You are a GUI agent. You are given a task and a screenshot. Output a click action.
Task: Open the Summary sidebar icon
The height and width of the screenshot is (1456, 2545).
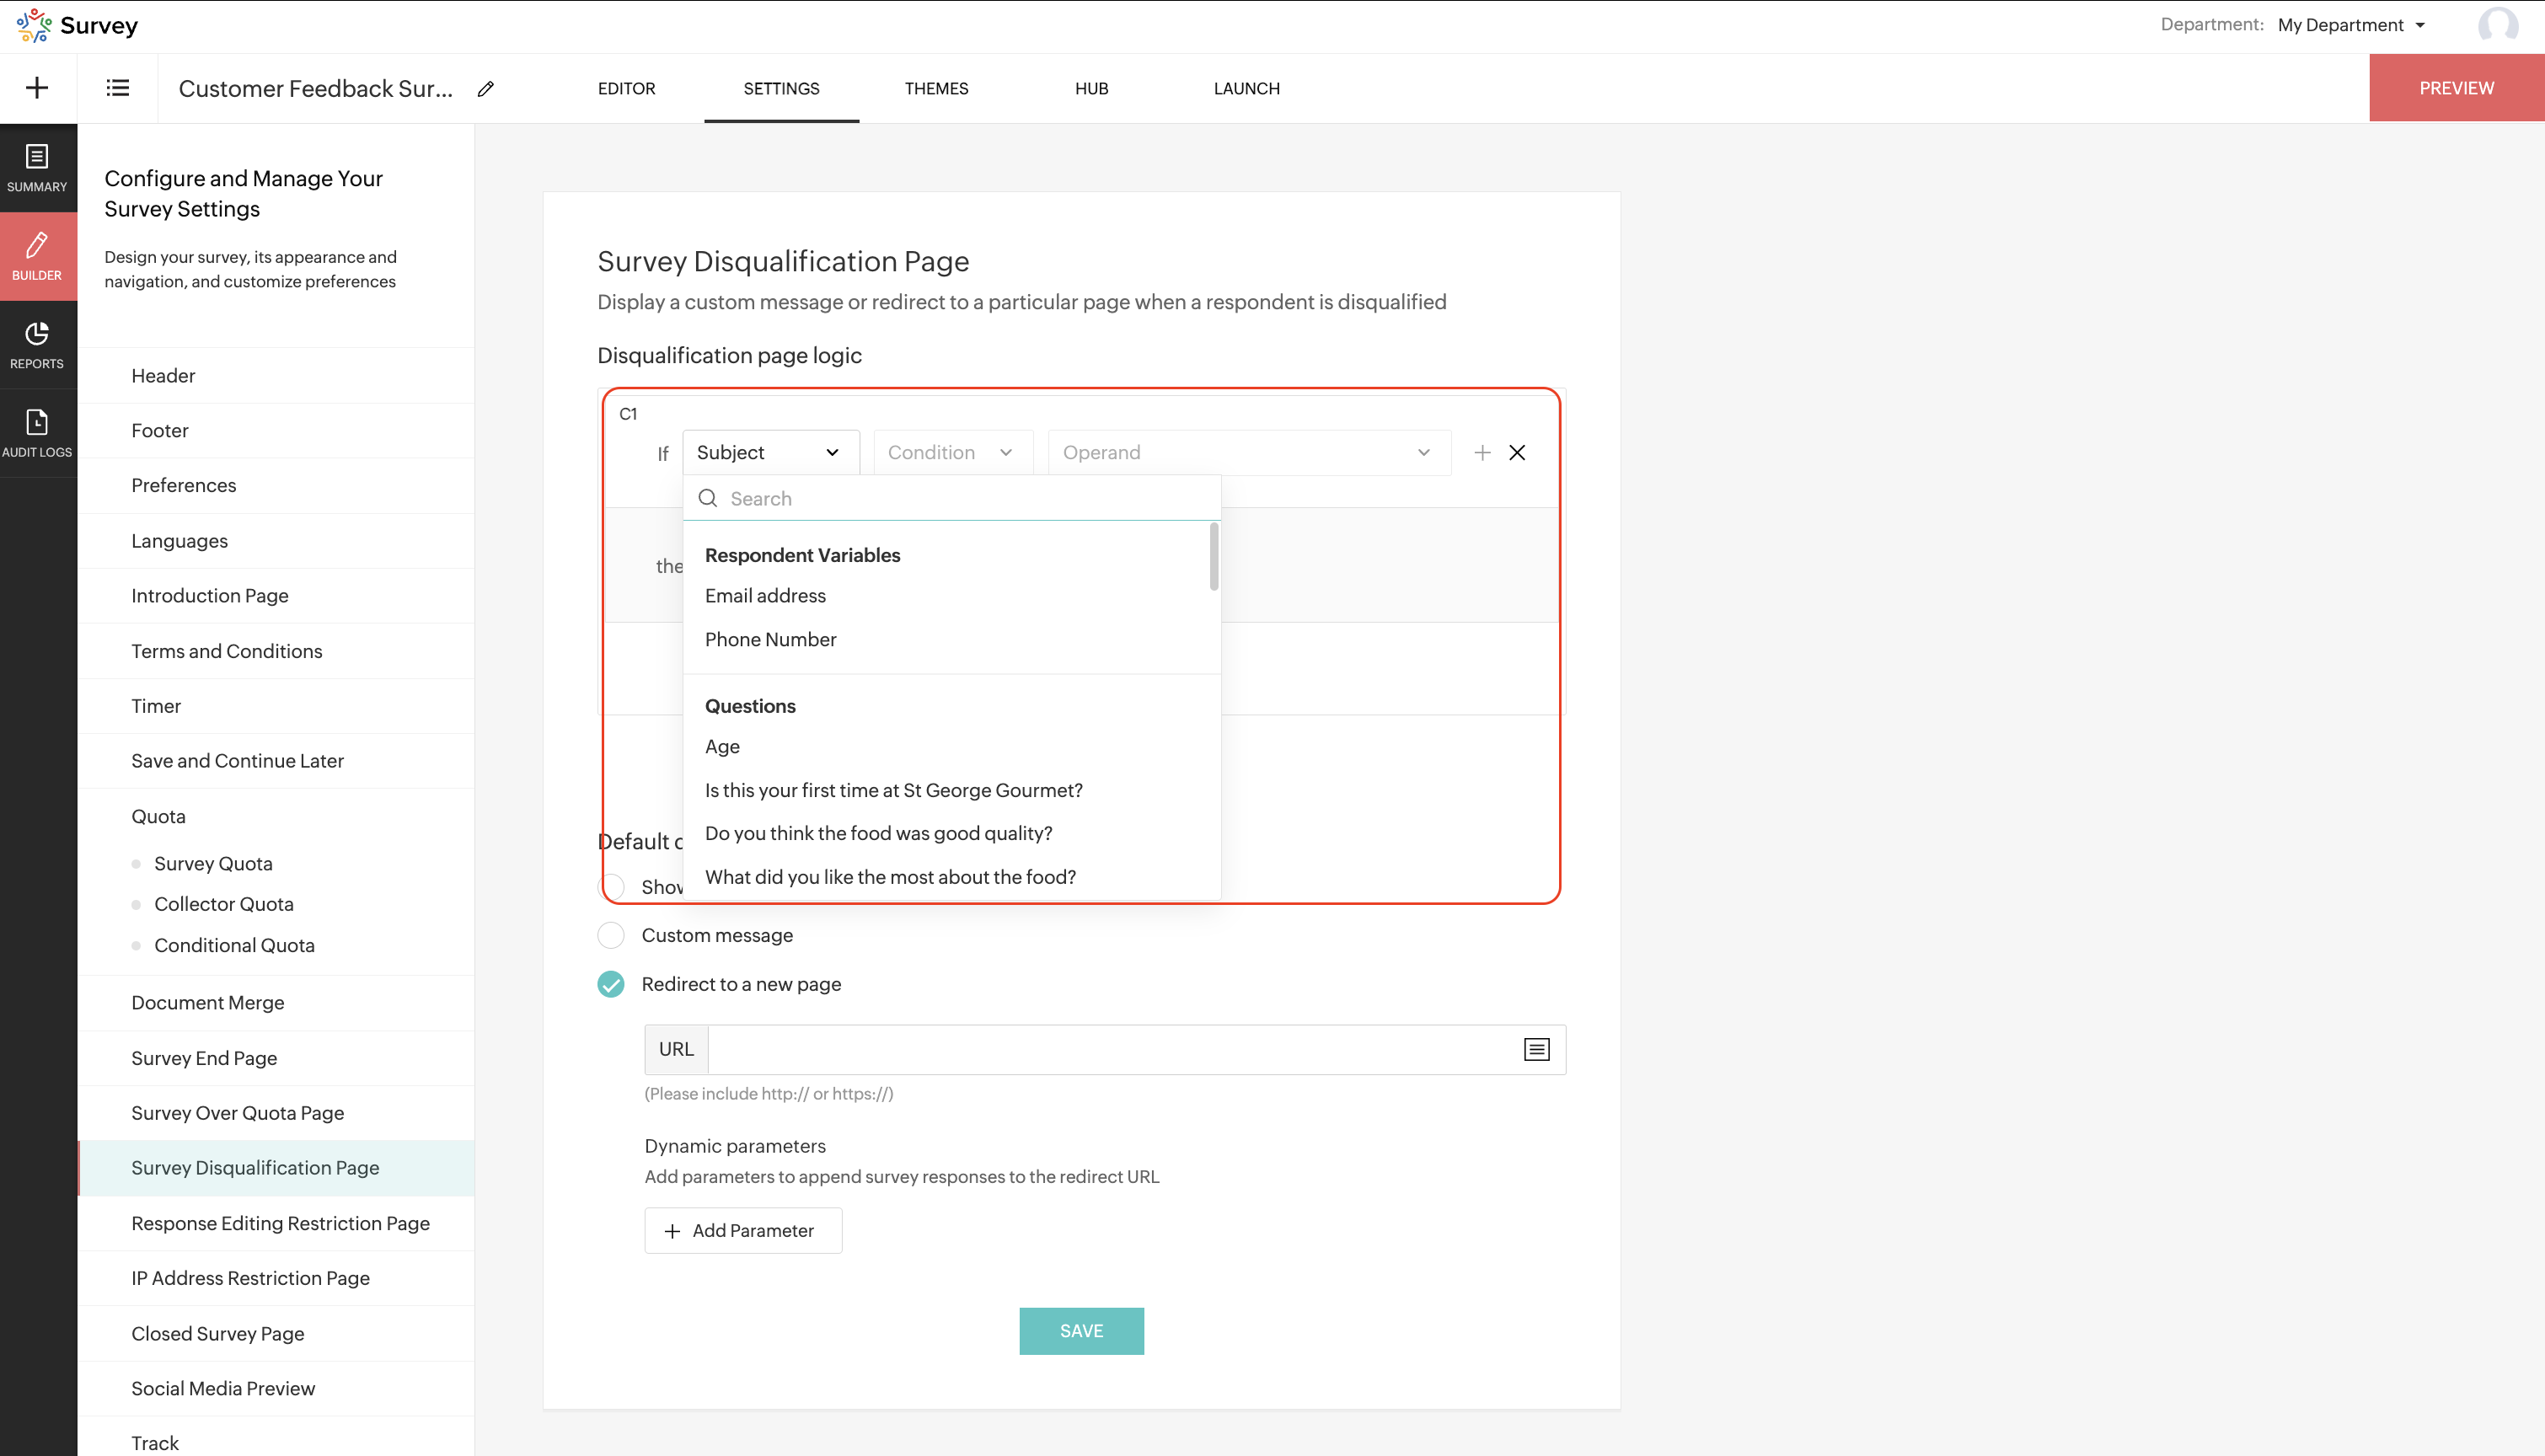(37, 168)
